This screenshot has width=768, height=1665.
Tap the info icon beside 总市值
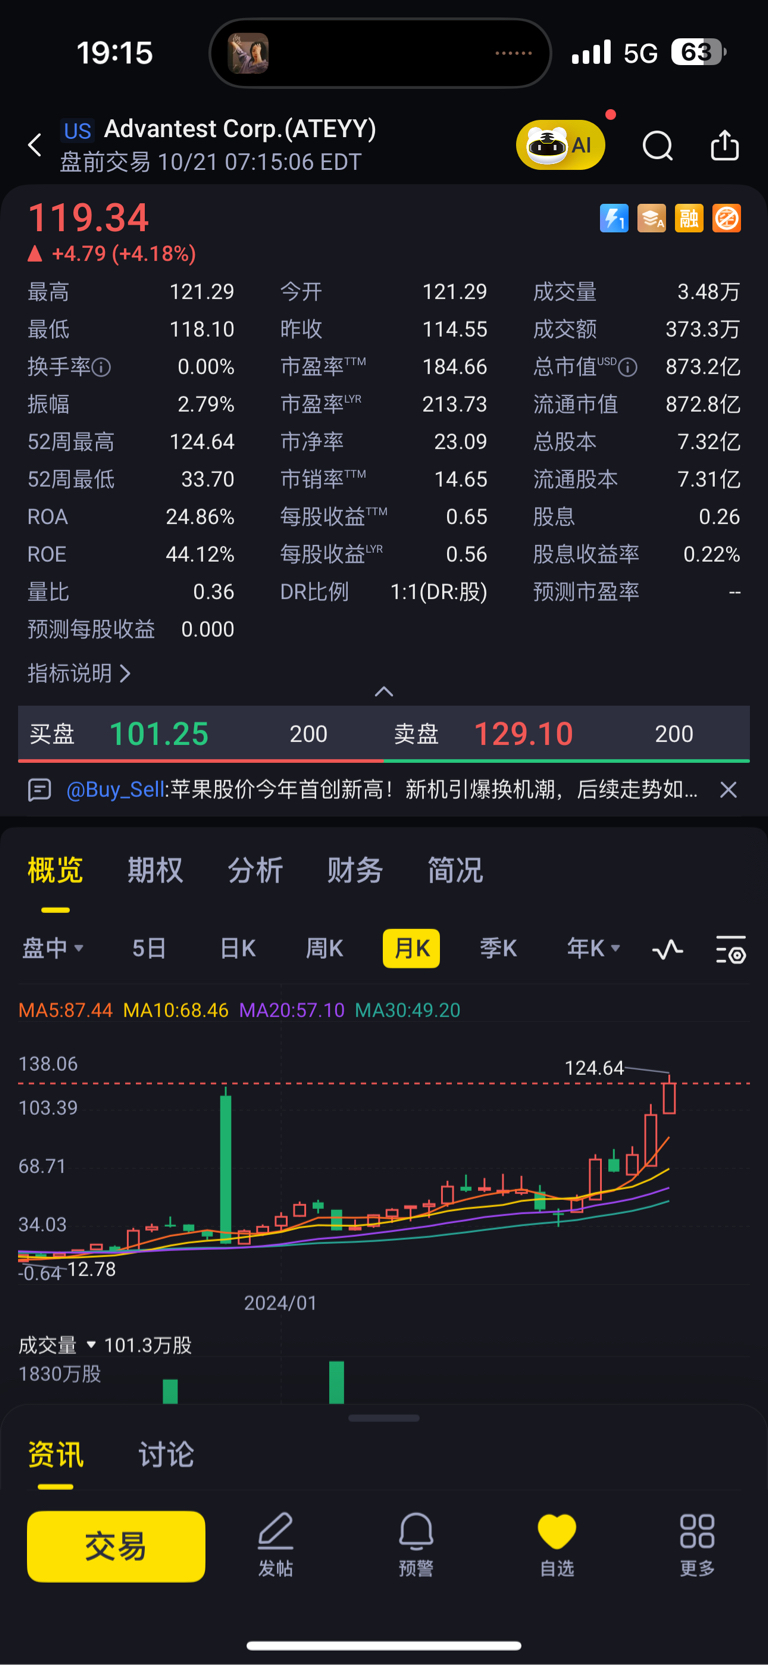click(x=628, y=368)
